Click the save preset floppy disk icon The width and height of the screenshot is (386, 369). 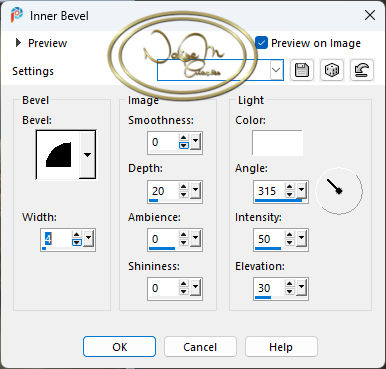[302, 70]
